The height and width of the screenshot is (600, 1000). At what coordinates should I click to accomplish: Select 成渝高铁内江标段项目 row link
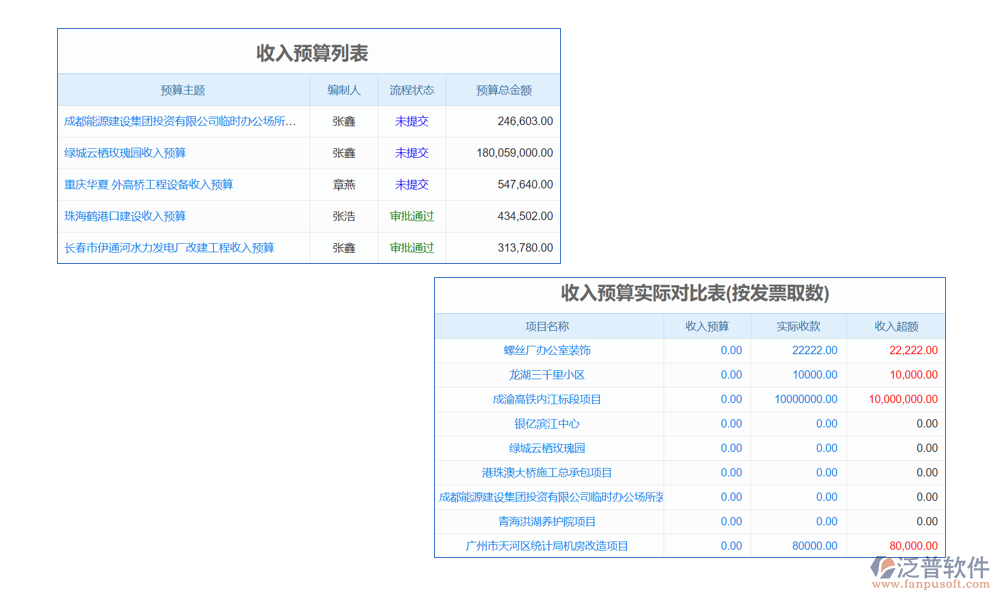(x=547, y=399)
